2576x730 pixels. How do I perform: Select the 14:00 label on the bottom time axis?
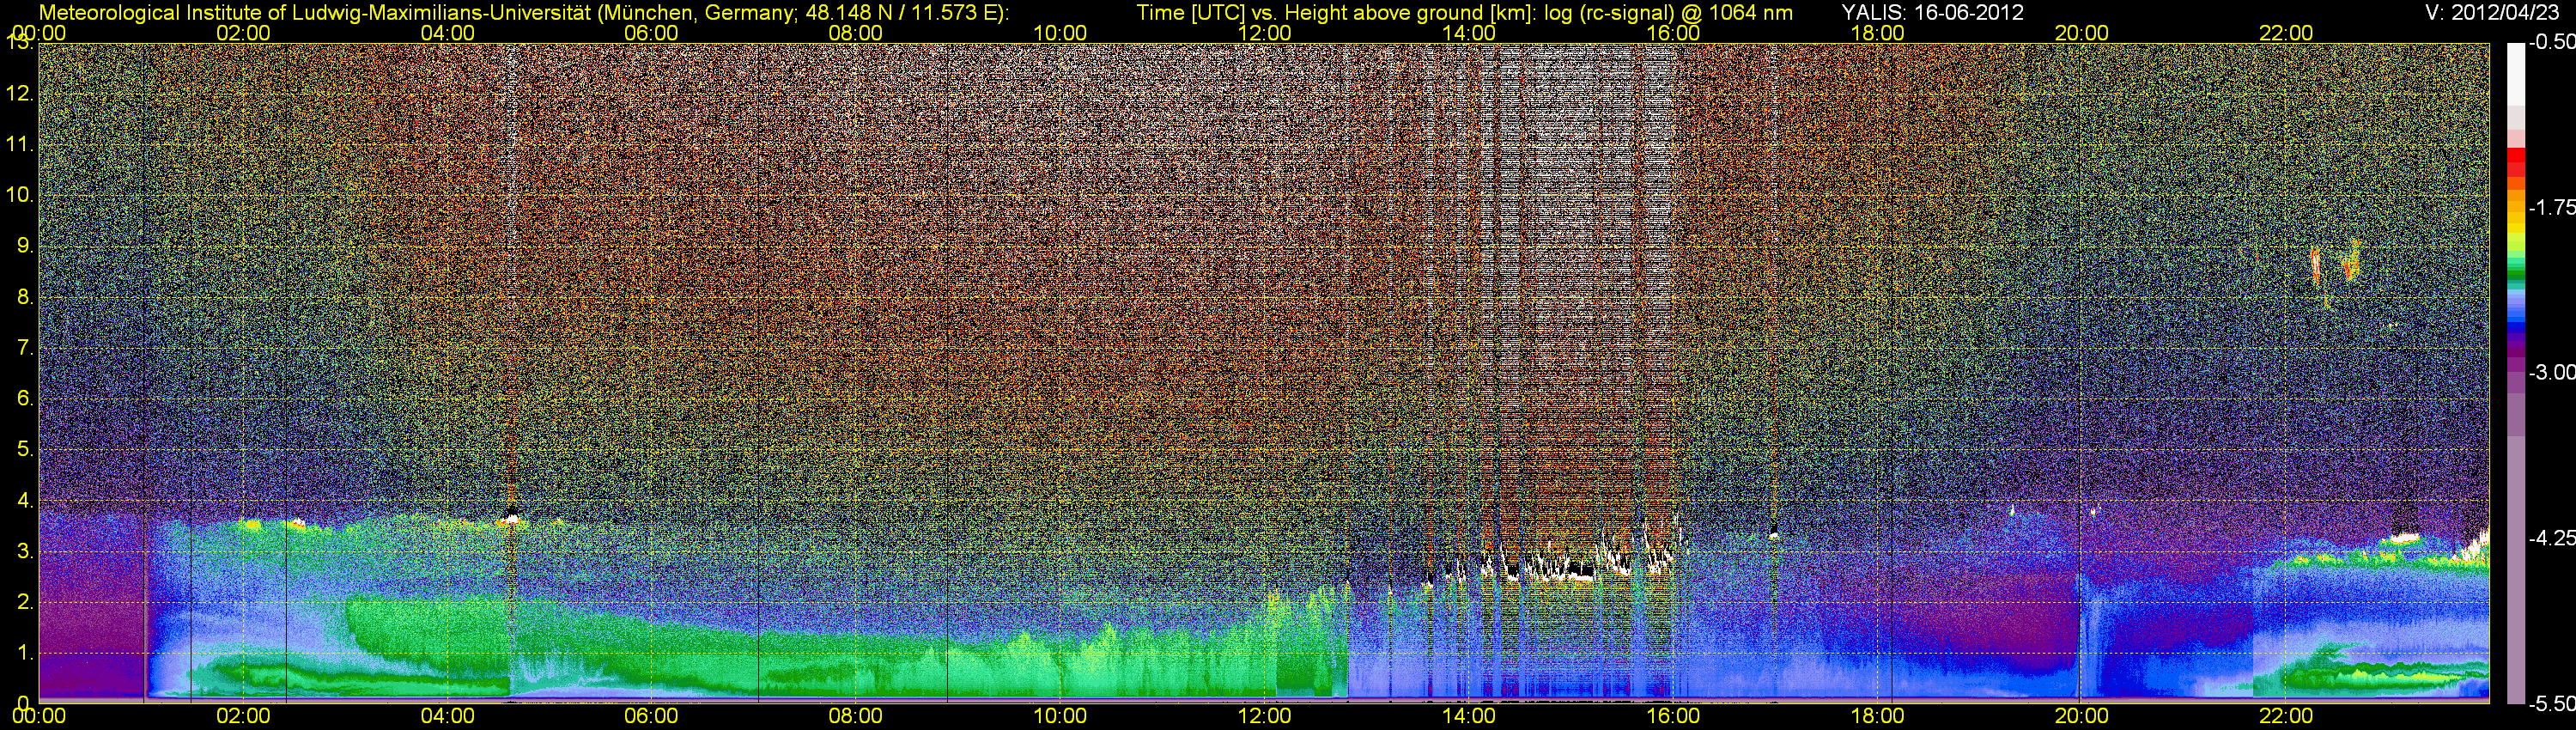click(1469, 716)
